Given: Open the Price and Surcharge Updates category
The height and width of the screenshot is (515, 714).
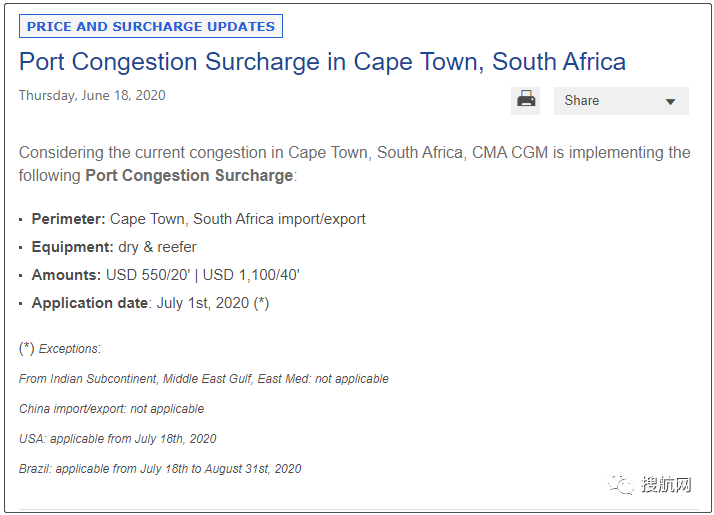Looking at the screenshot, I should pos(151,26).
